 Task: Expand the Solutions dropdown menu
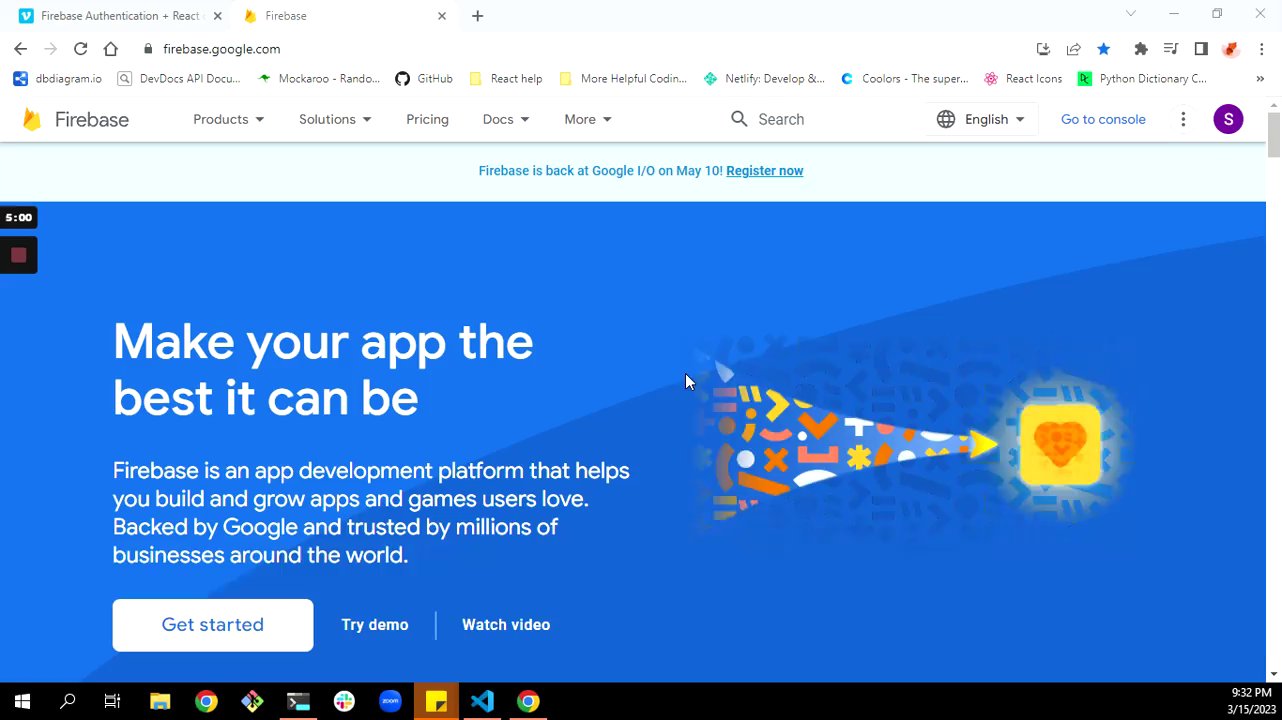click(x=335, y=119)
